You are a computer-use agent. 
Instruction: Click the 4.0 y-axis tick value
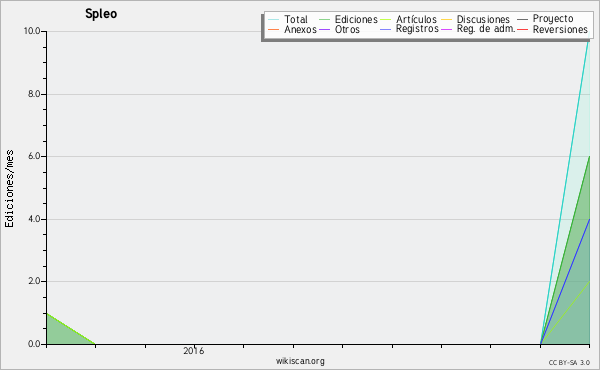(34, 219)
